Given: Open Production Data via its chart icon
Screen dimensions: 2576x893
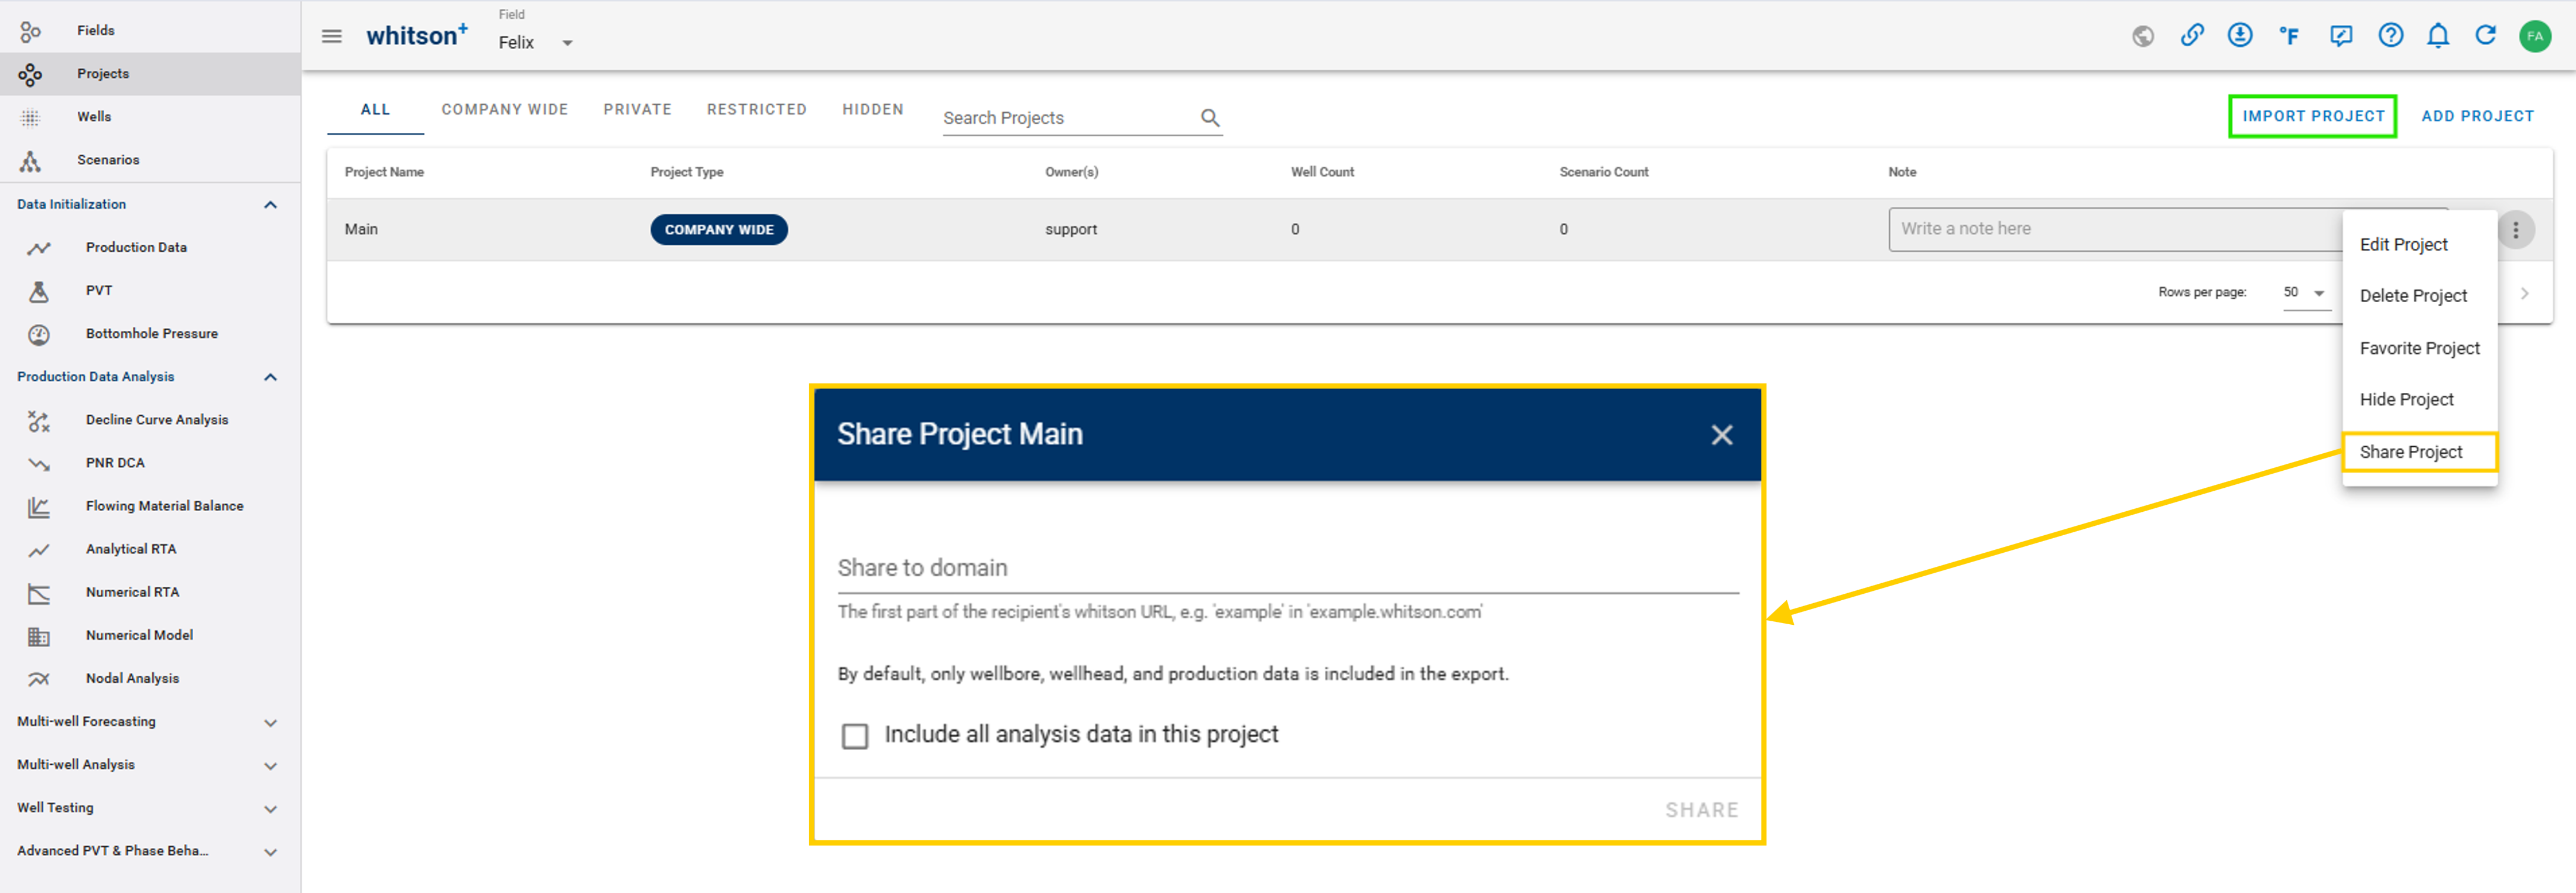Looking at the screenshot, I should pos(39,248).
